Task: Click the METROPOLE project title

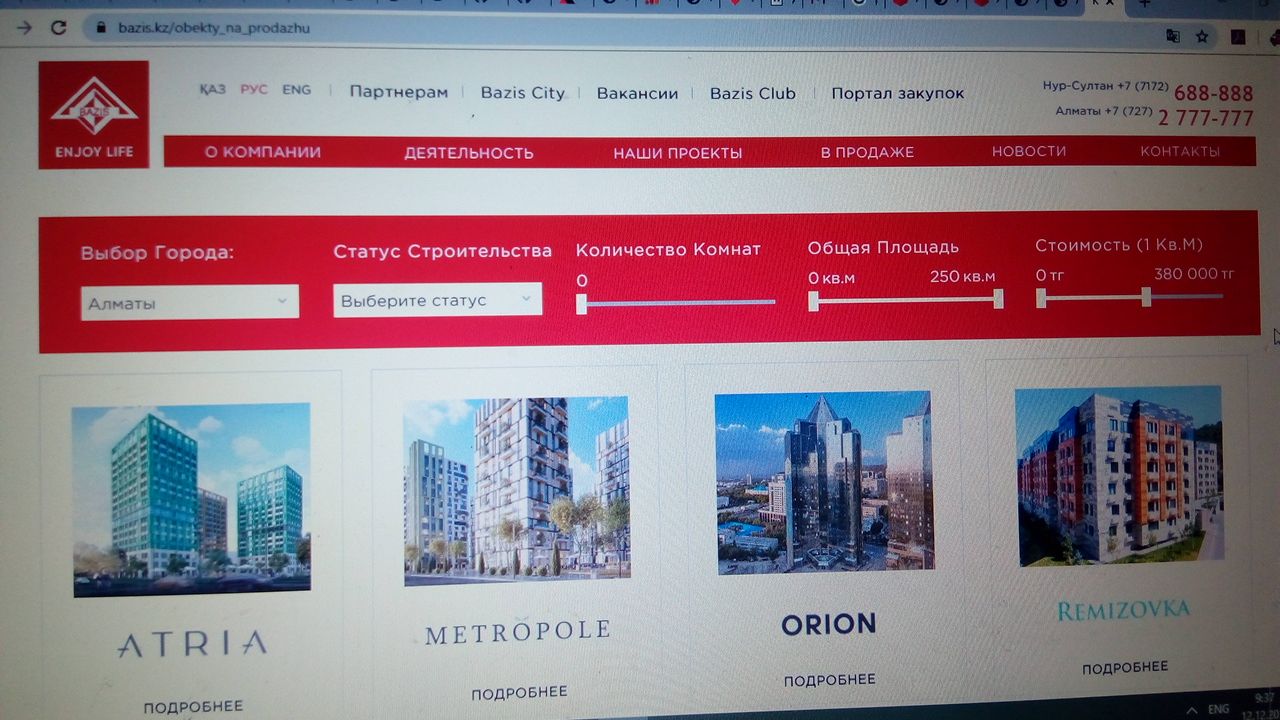Action: coord(517,632)
